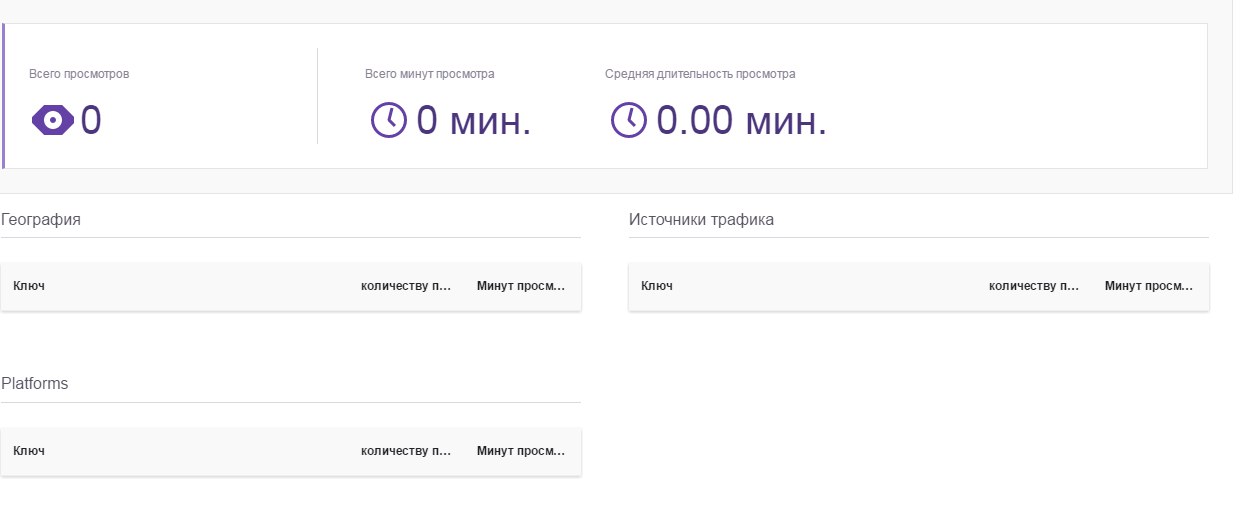Sort Platforms table by 'количеству п…' column
This screenshot has width=1245, height=523.
406,451
